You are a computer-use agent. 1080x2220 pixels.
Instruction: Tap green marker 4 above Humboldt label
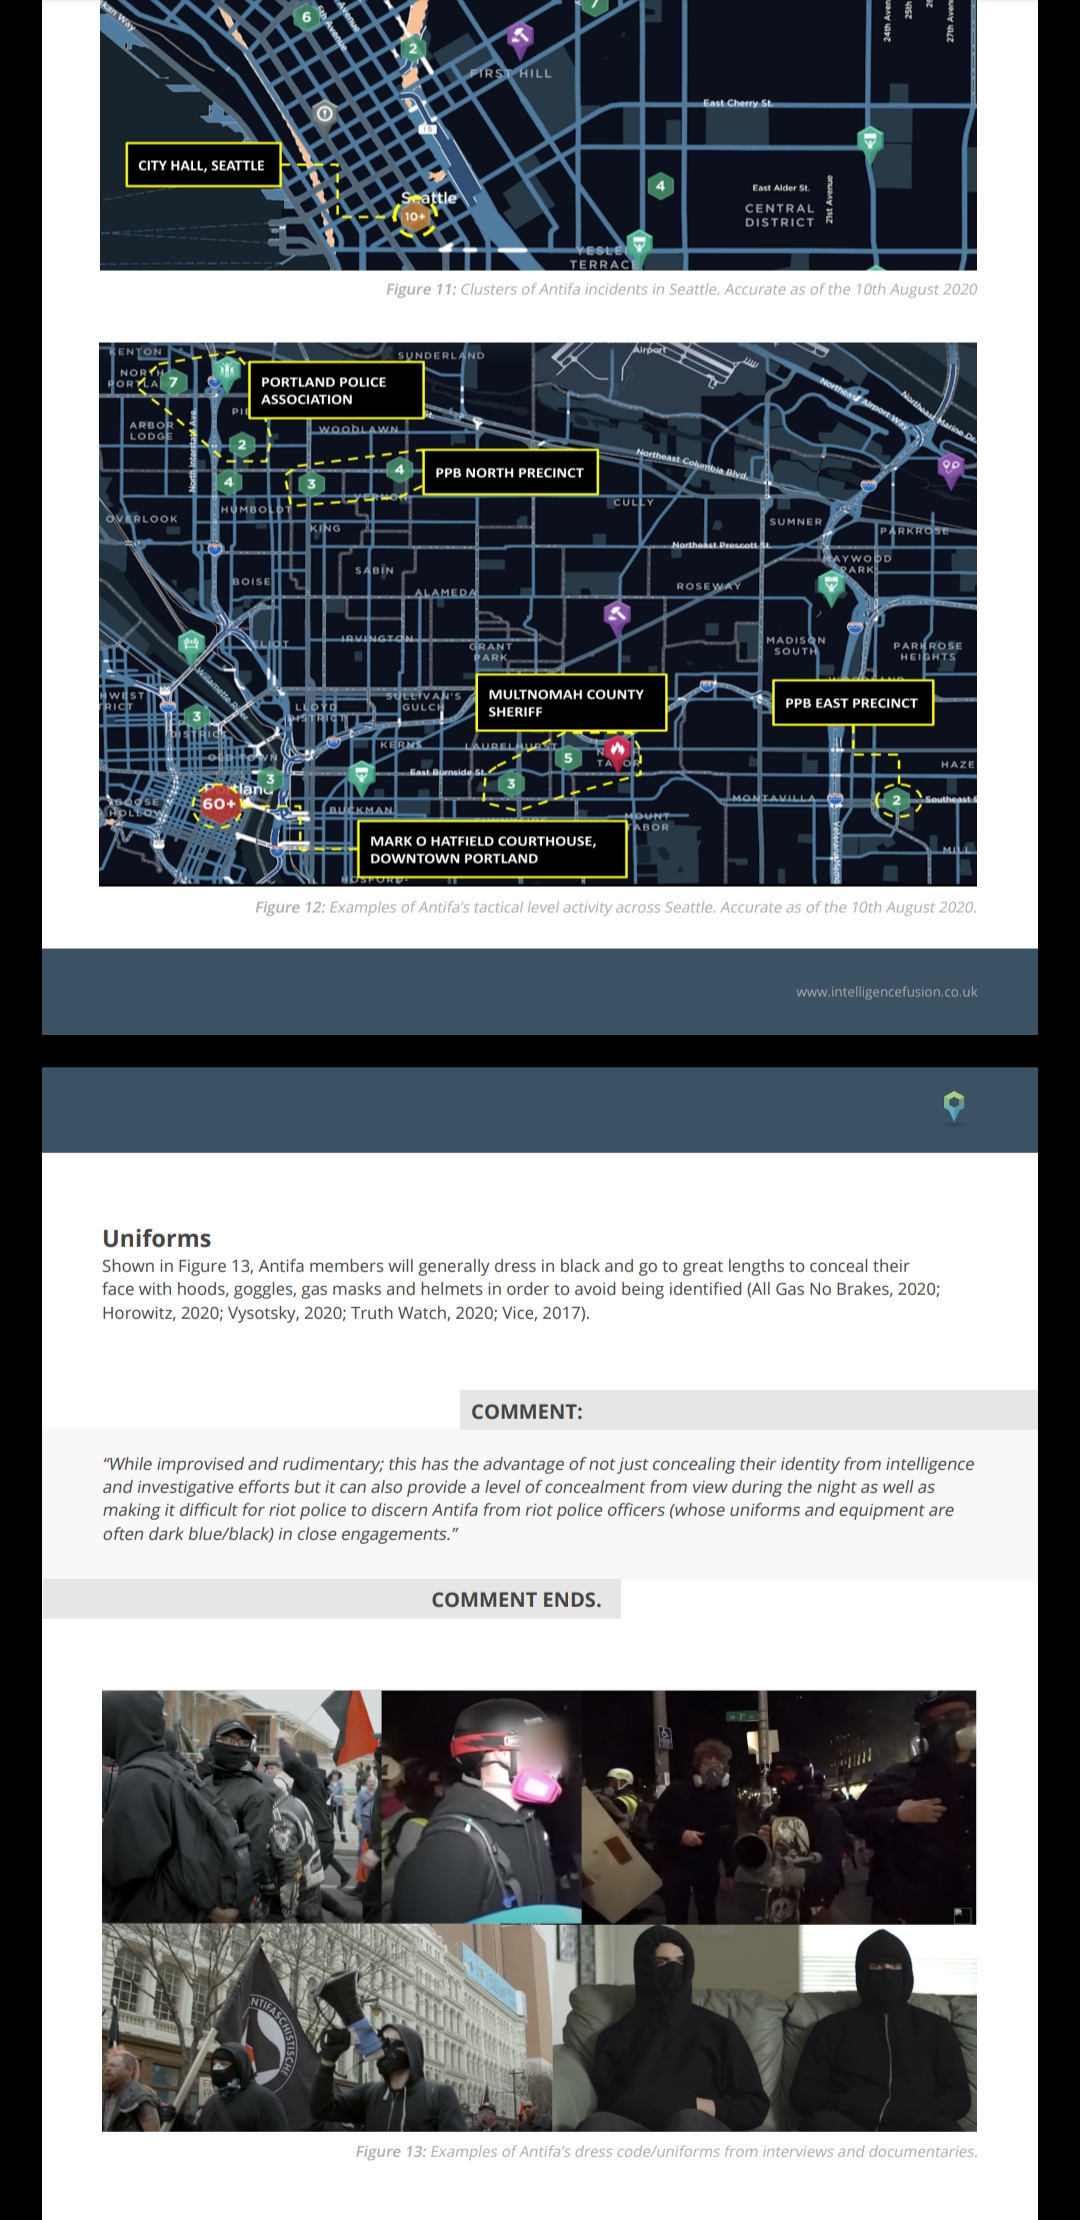[x=229, y=482]
